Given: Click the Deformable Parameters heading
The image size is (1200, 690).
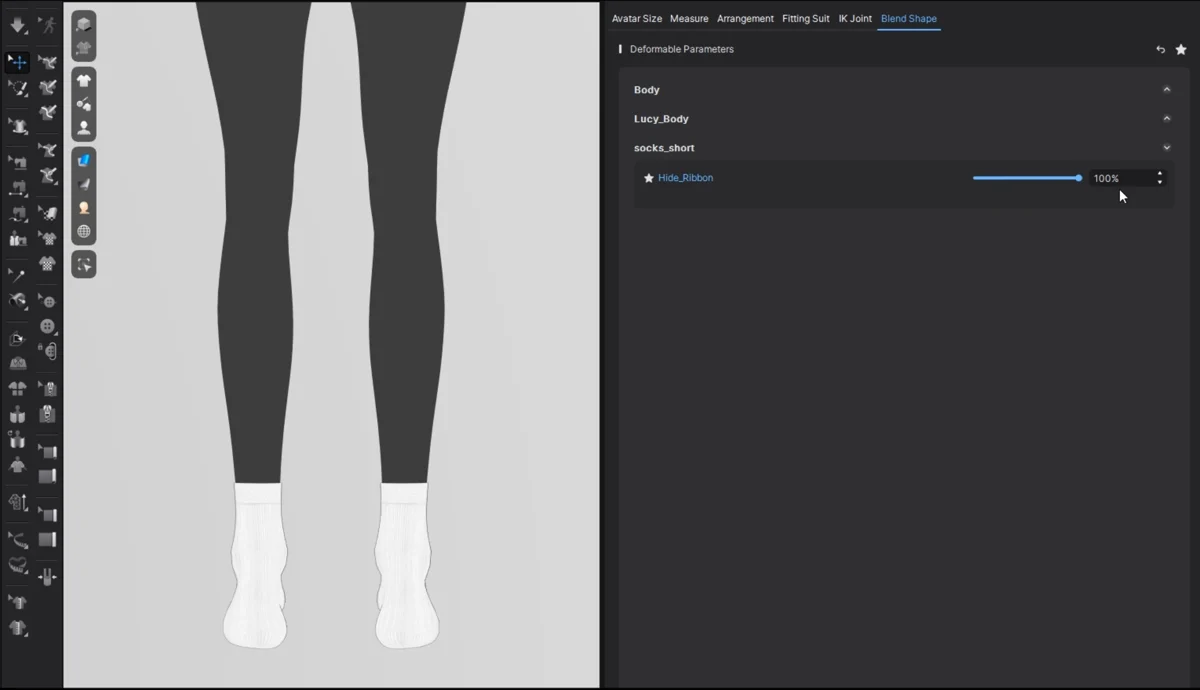Looking at the screenshot, I should (682, 49).
